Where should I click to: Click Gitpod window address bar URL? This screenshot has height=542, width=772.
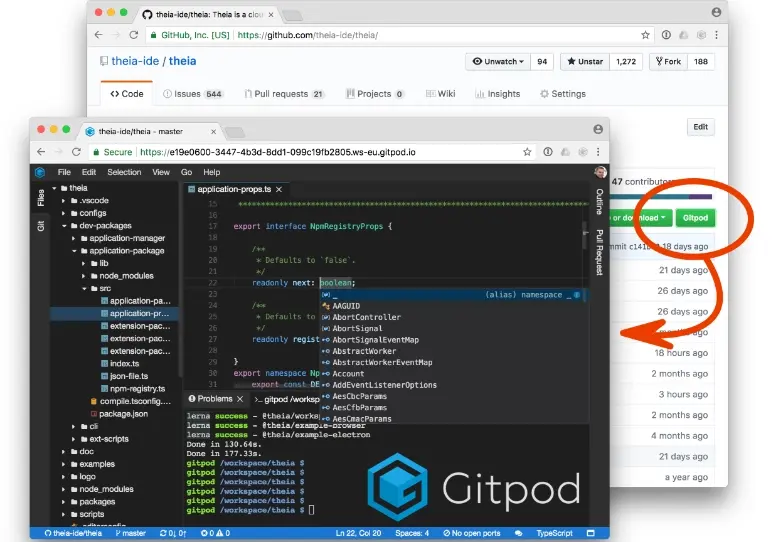278,152
